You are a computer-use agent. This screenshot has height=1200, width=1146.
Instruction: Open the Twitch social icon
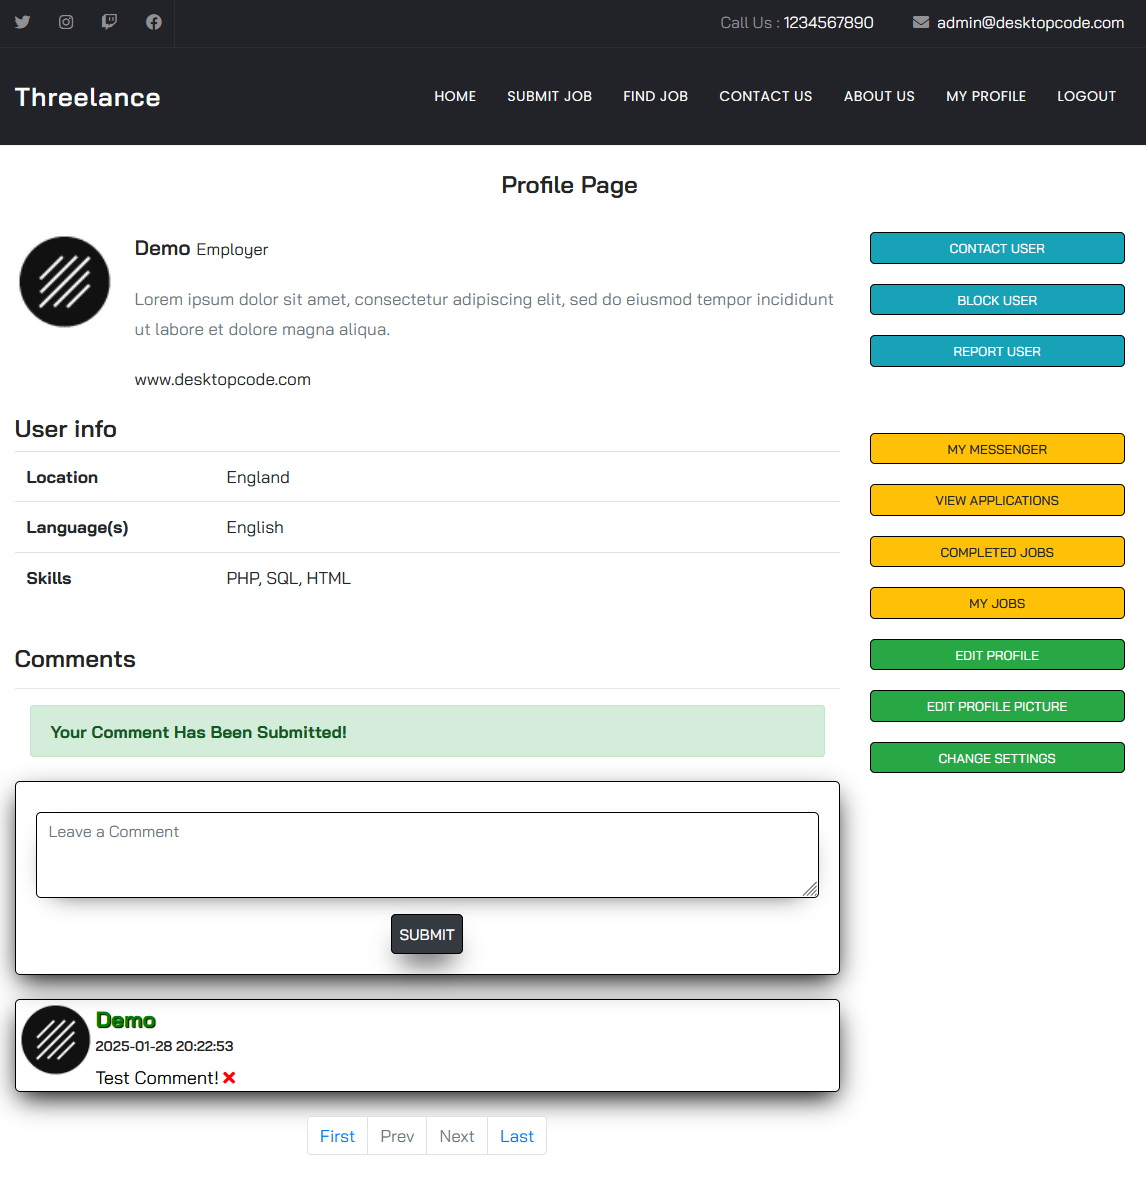pyautogui.click(x=109, y=22)
